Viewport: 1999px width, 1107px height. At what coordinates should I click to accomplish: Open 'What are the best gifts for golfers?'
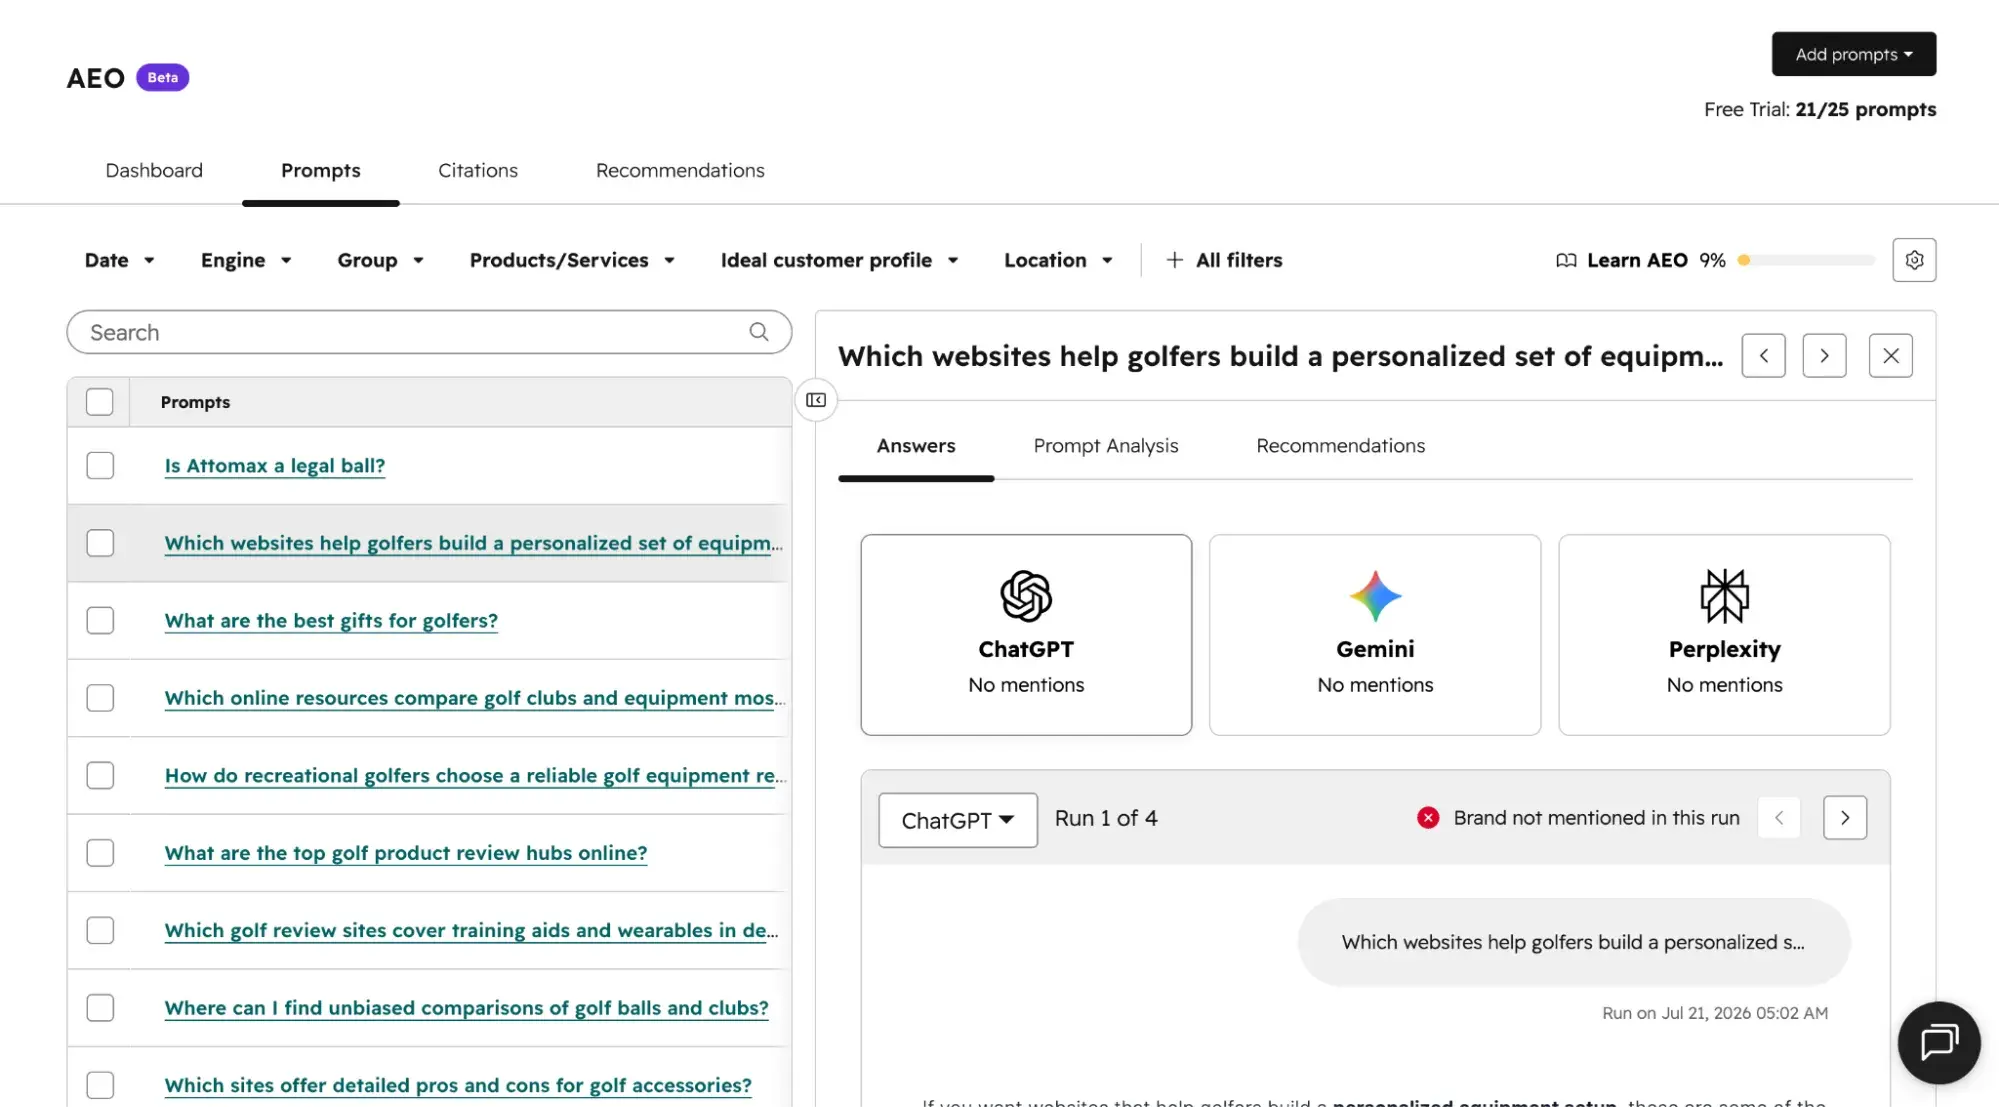coord(331,621)
